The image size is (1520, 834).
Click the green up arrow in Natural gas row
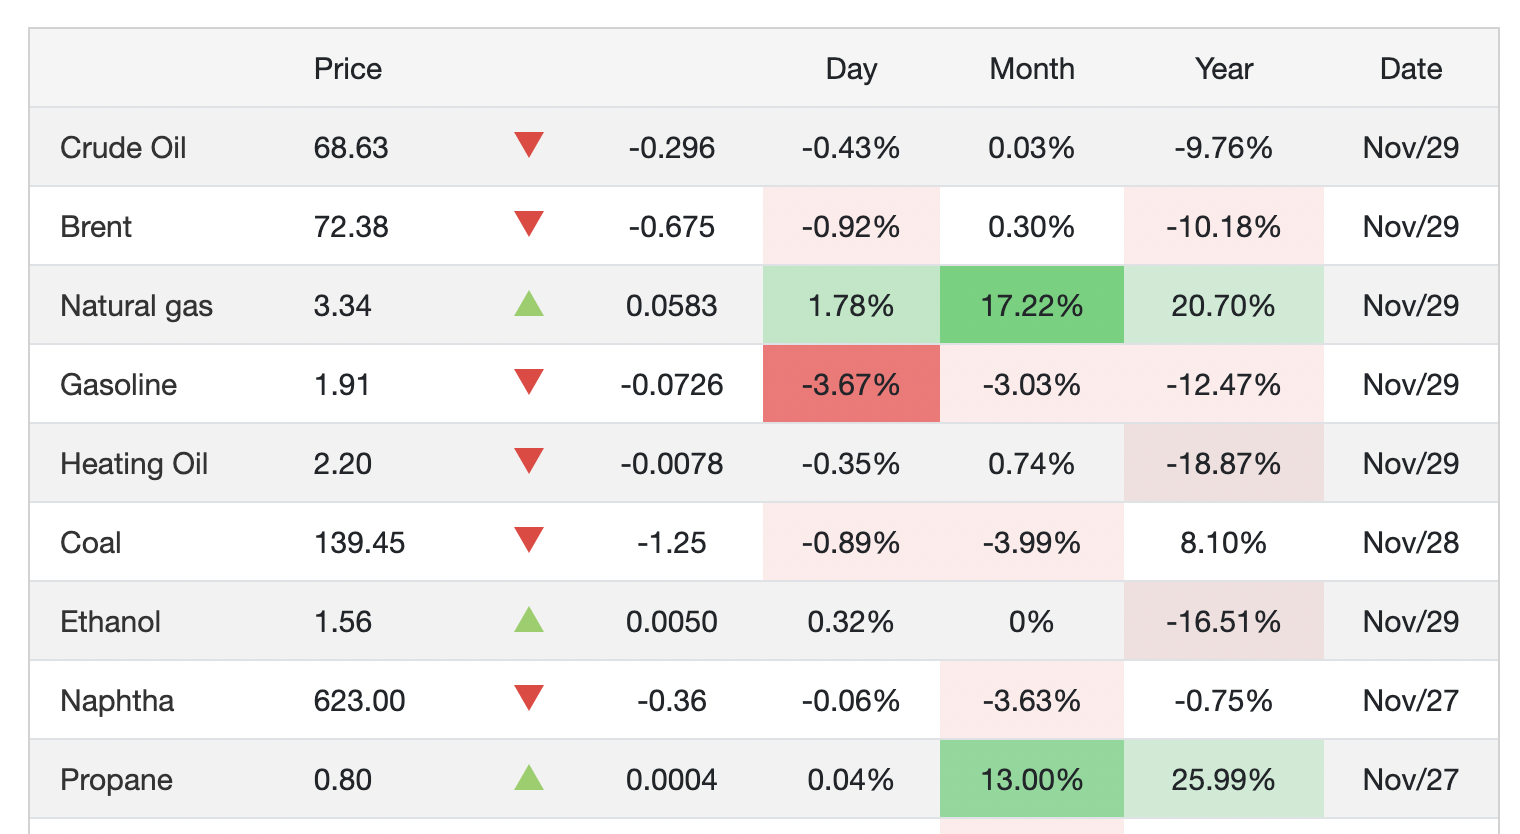pos(528,303)
